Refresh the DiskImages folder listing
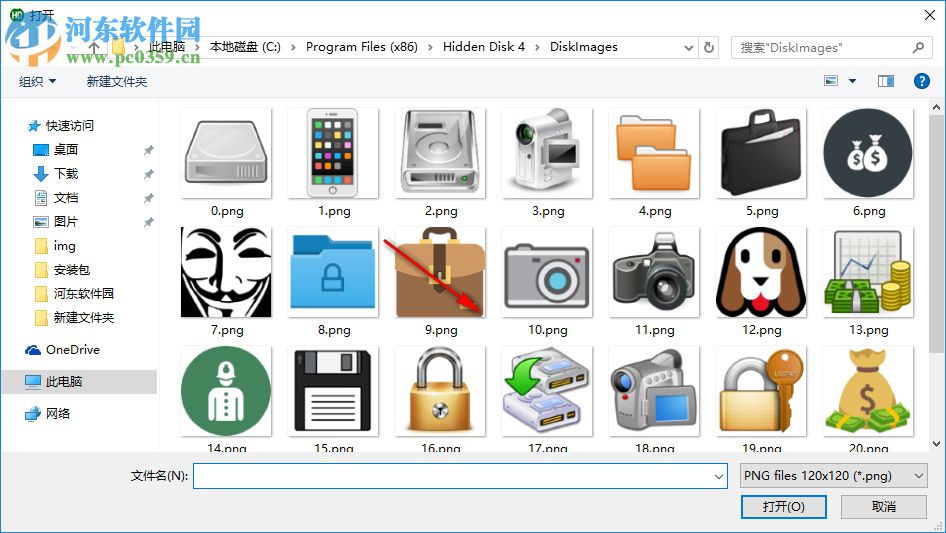946x533 pixels. tap(709, 47)
